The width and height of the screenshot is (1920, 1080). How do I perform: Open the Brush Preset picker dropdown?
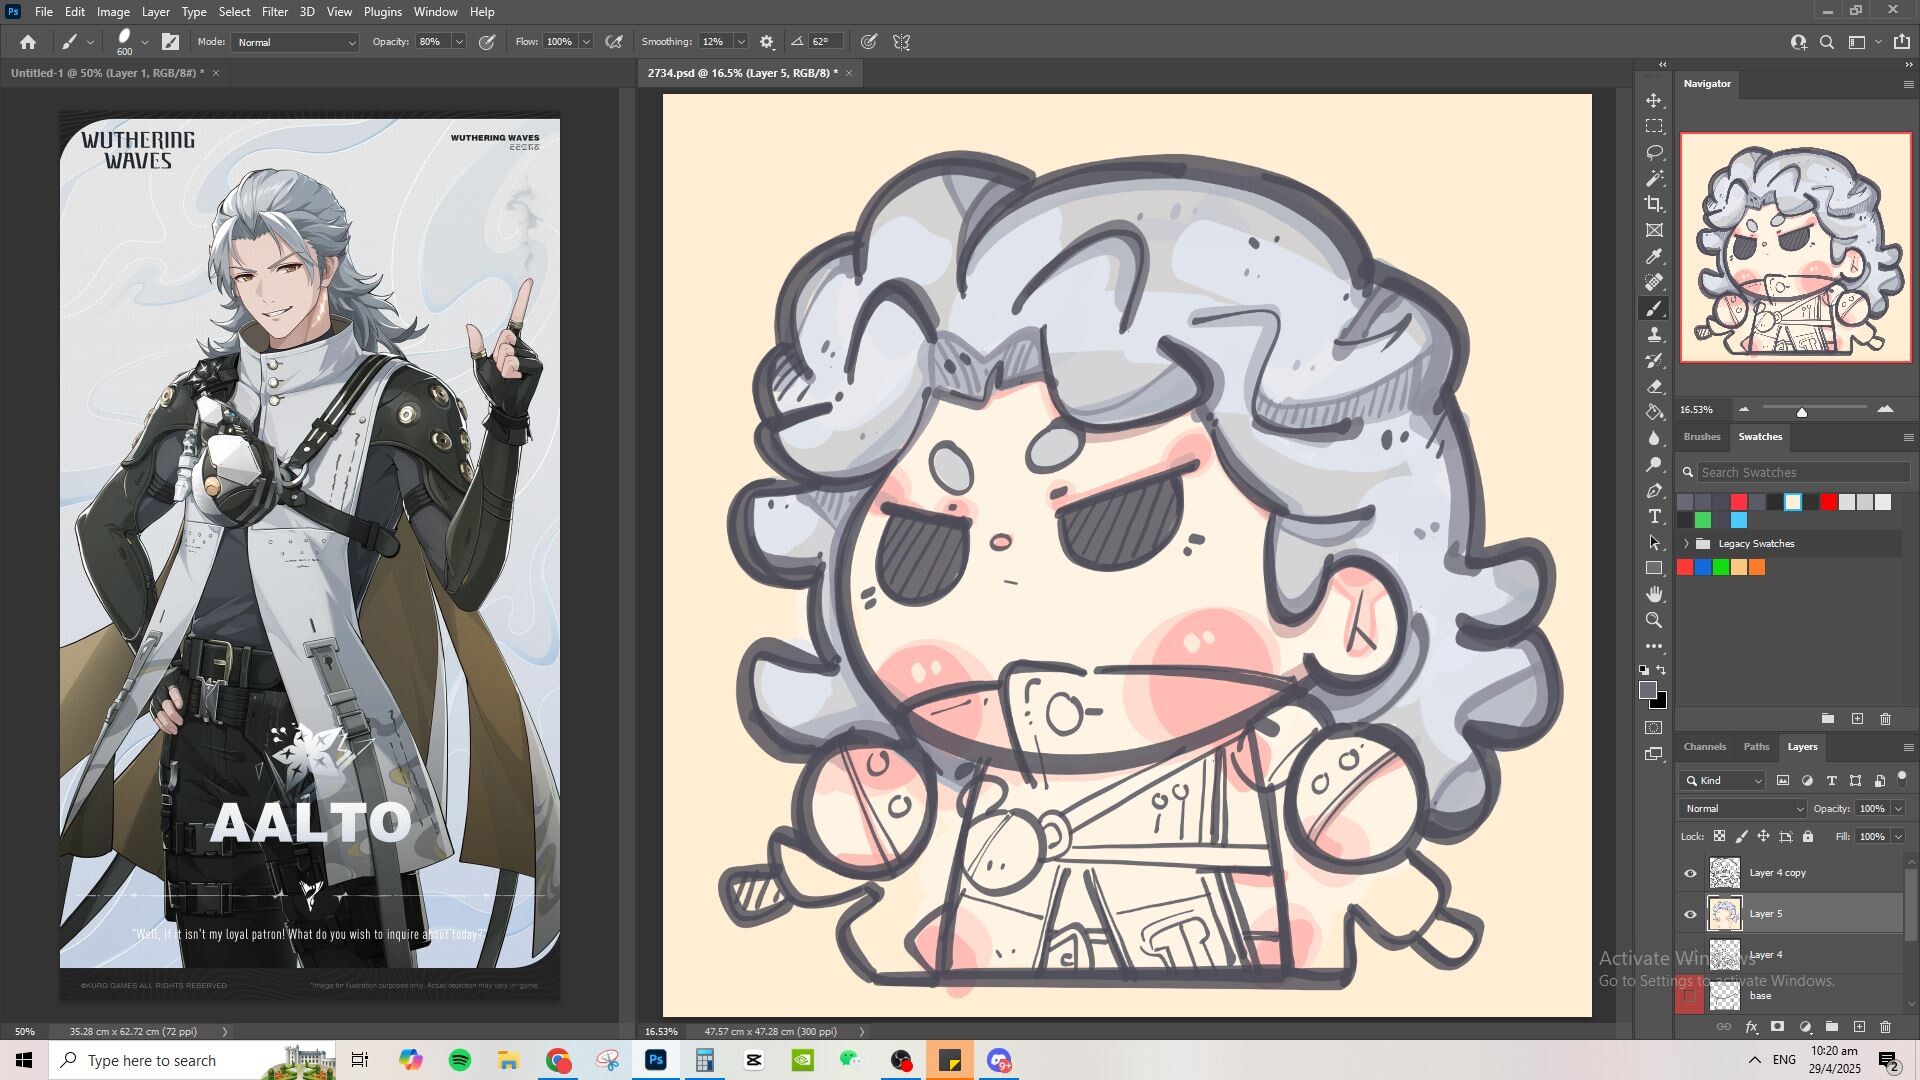pos(144,42)
